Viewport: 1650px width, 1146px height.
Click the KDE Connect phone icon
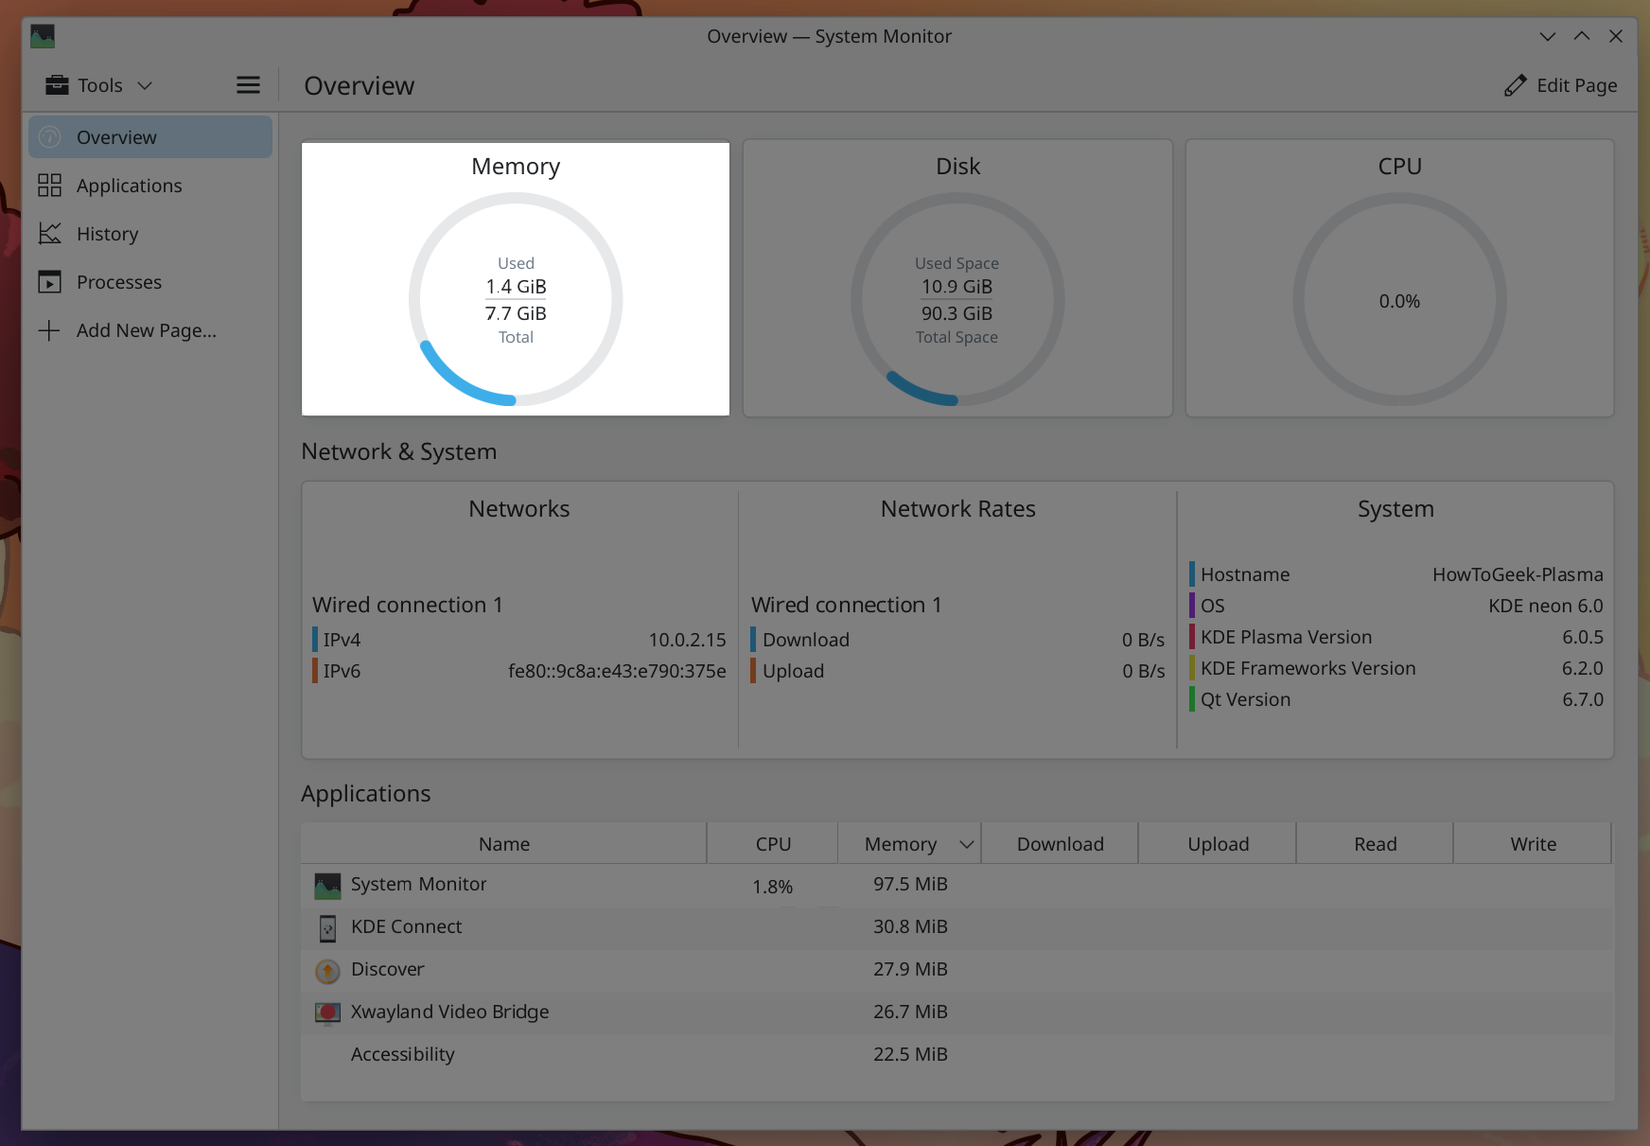point(326,927)
